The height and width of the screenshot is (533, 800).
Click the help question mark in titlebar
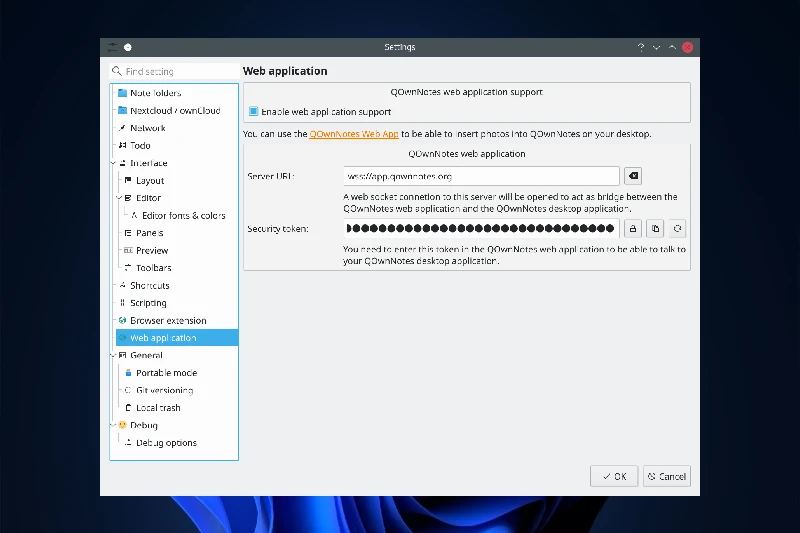click(641, 47)
